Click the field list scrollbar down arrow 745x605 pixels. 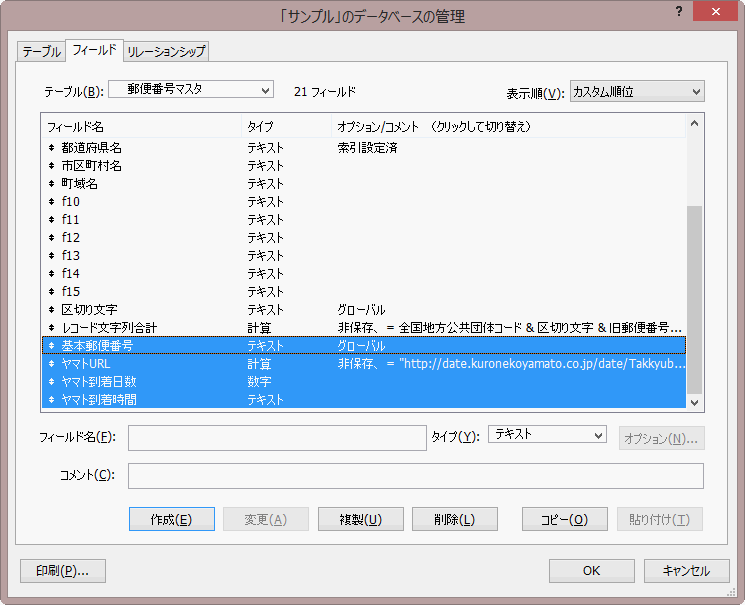click(x=694, y=403)
